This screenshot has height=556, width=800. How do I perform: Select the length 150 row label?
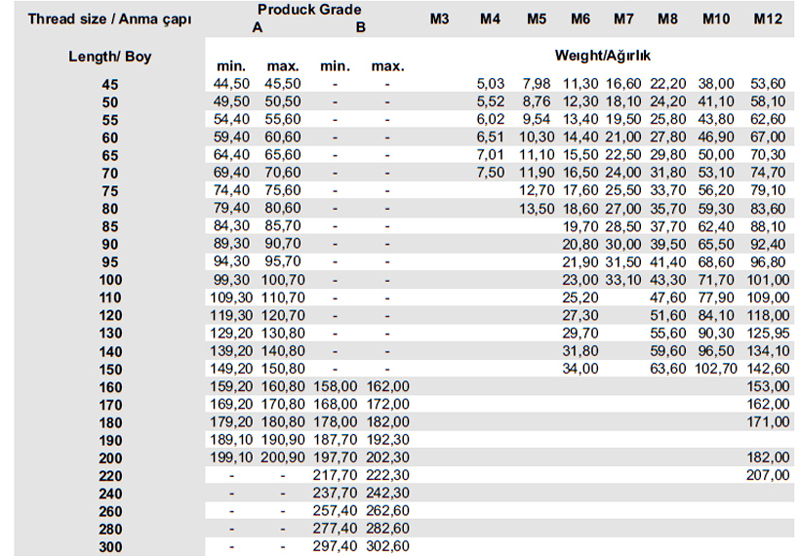pos(110,368)
